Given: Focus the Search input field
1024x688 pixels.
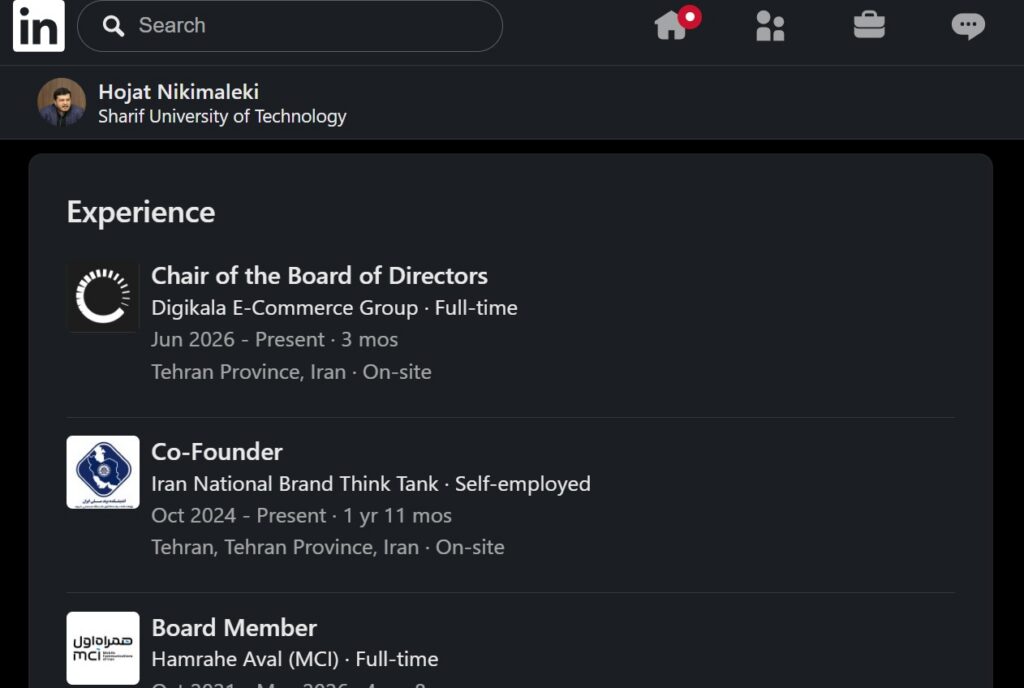Looking at the screenshot, I should pyautogui.click(x=290, y=25).
